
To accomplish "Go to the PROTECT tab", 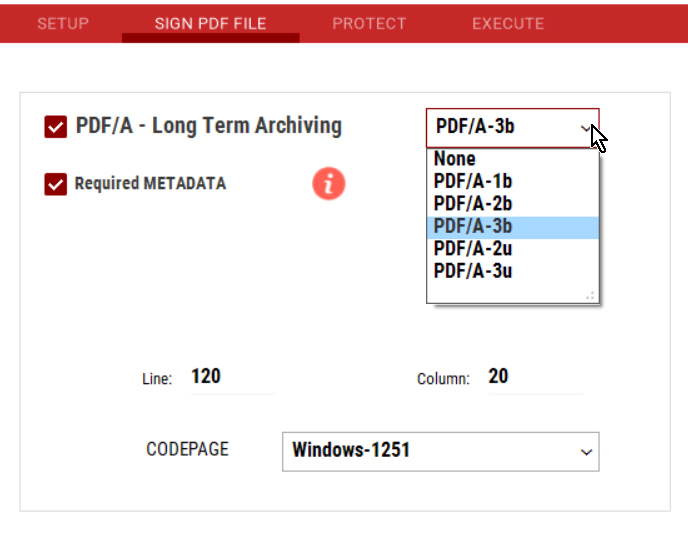I will pyautogui.click(x=369, y=23).
